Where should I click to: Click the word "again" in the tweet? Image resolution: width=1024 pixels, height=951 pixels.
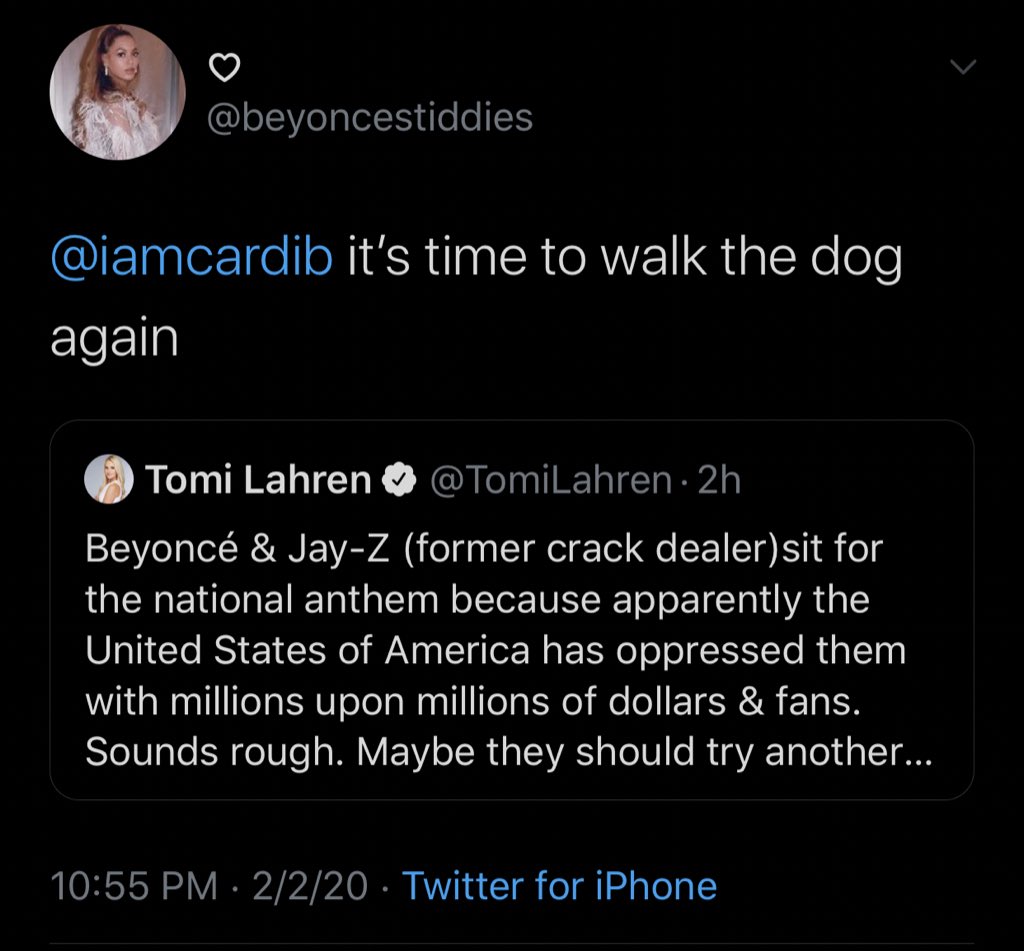(x=114, y=338)
